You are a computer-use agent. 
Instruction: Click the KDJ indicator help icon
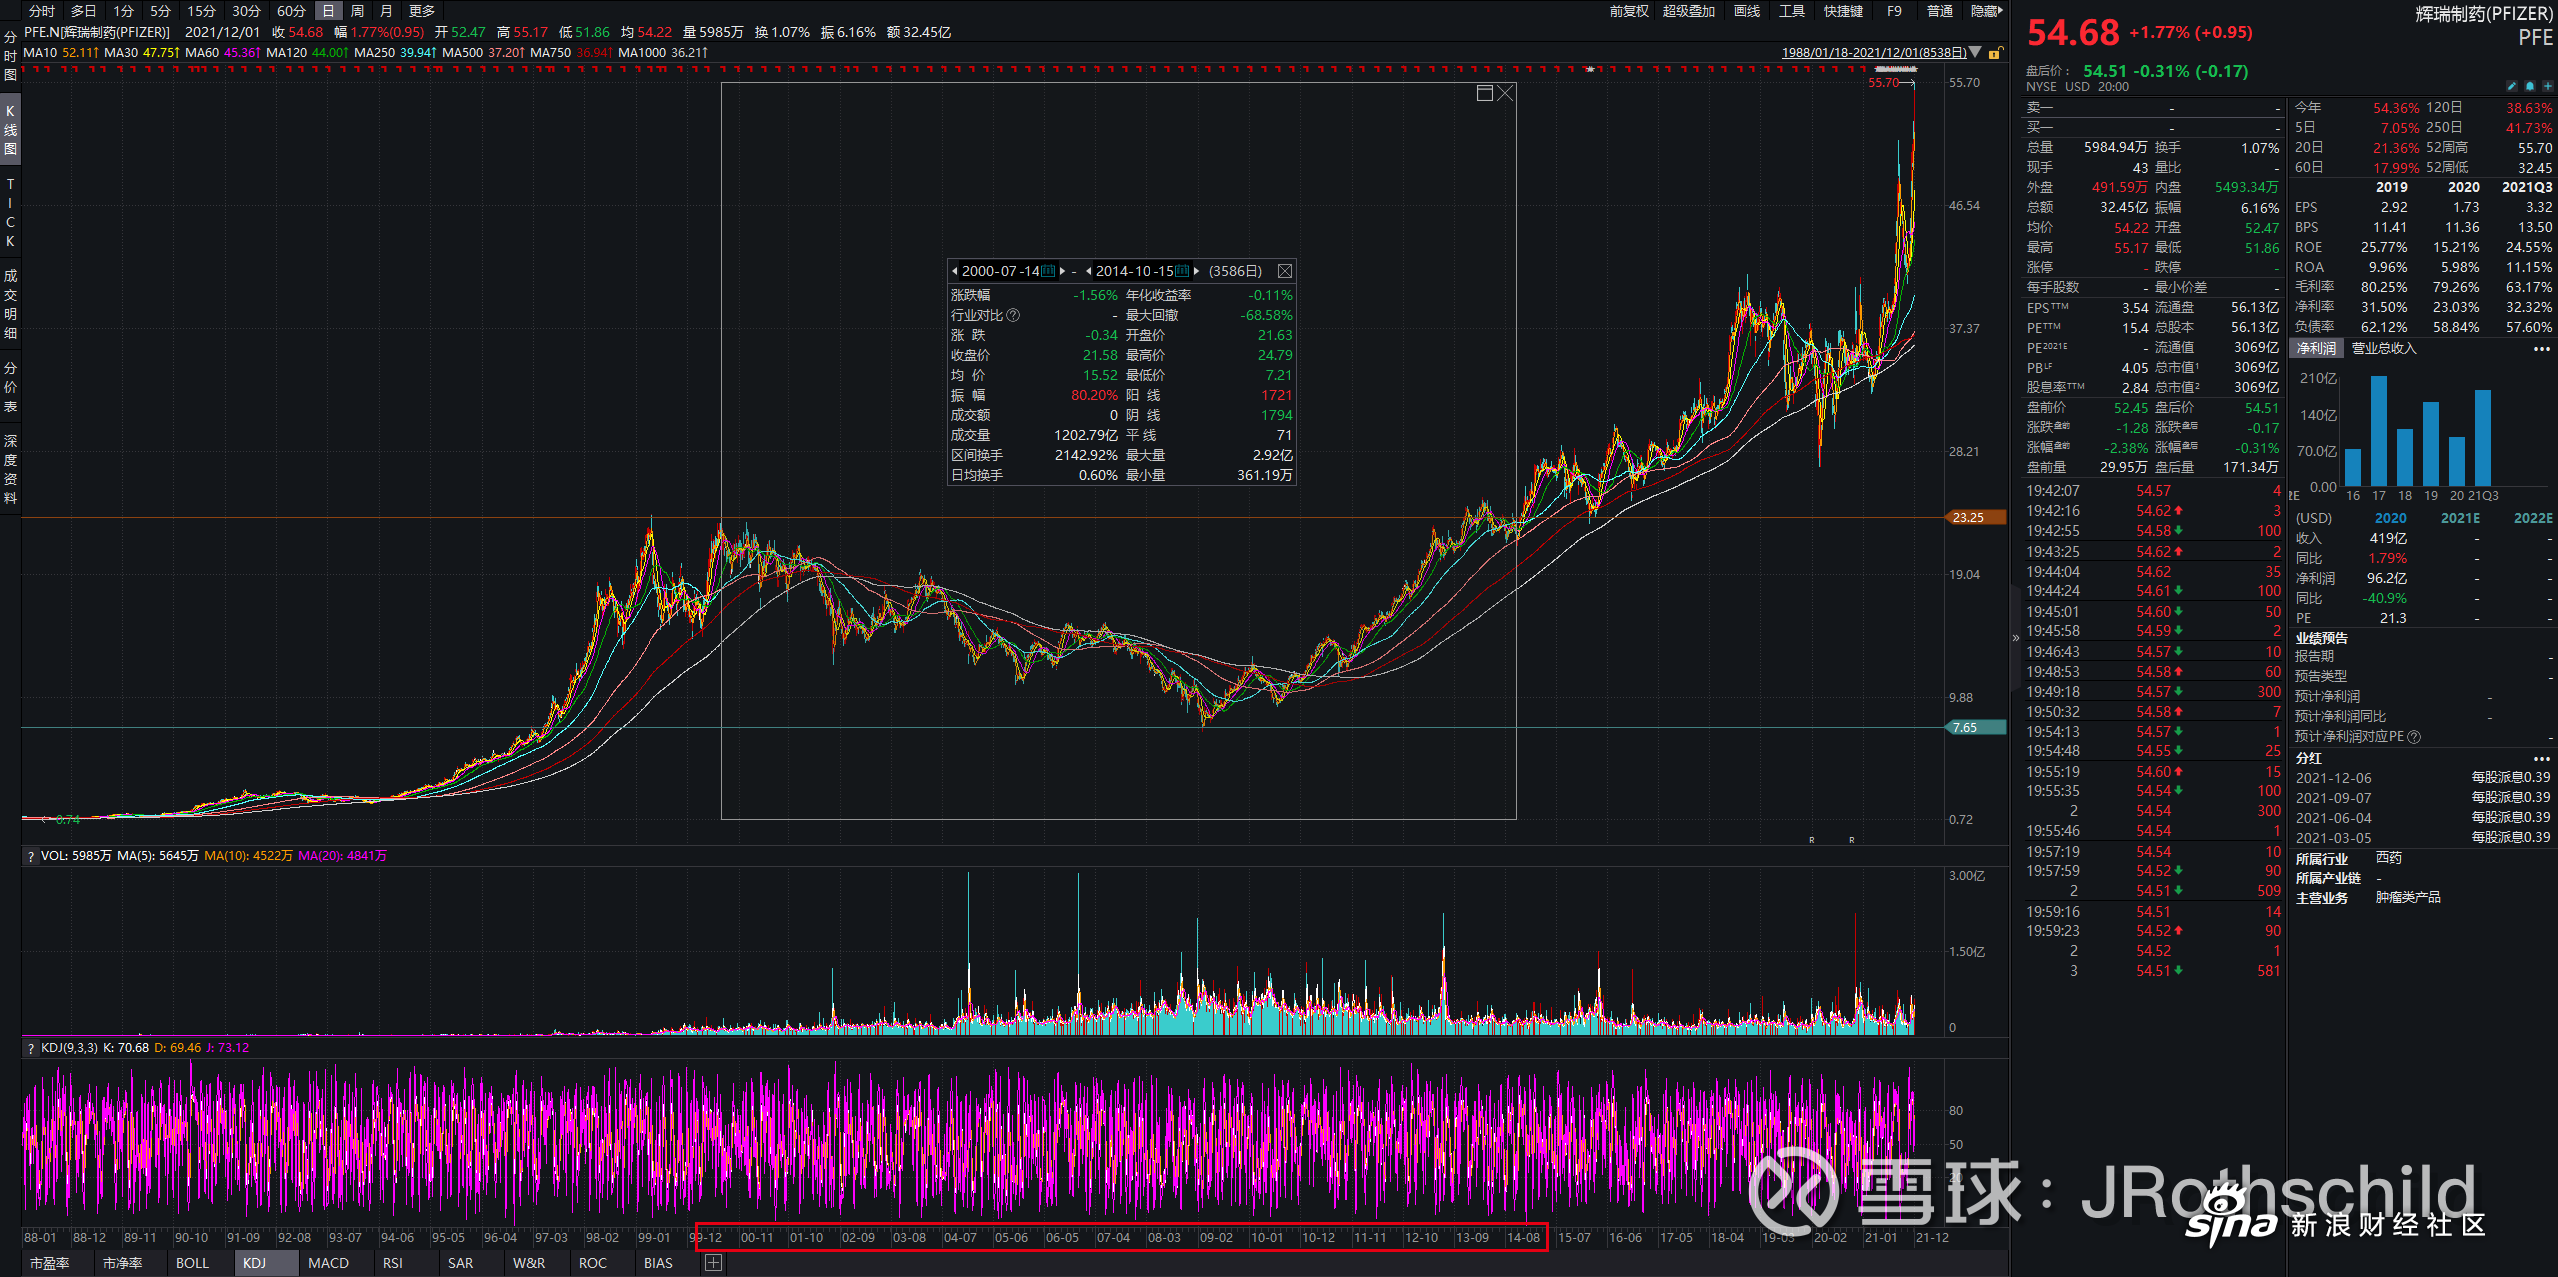click(31, 1048)
